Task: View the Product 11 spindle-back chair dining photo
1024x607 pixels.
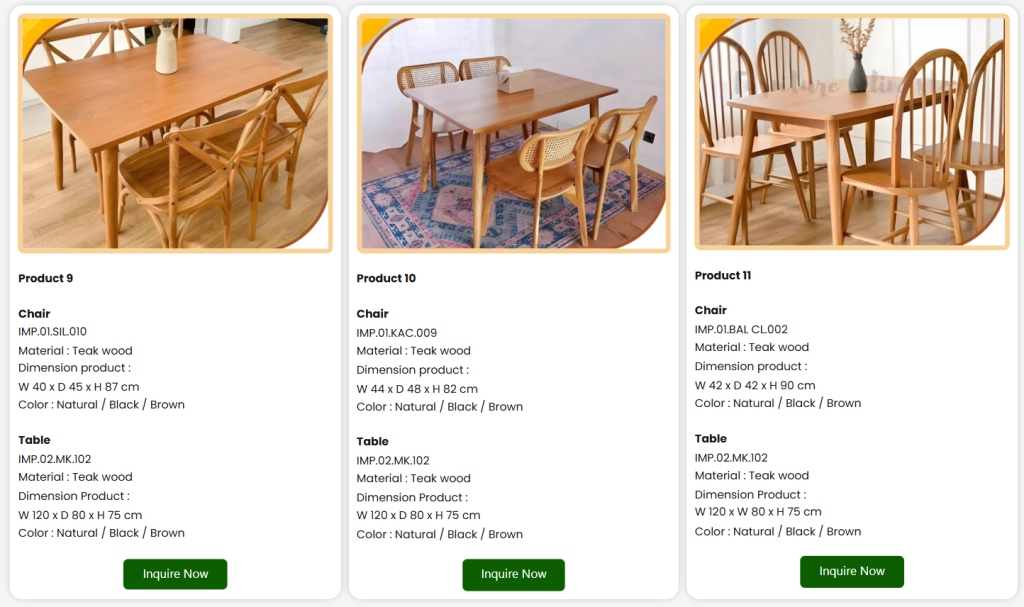Action: click(851, 131)
